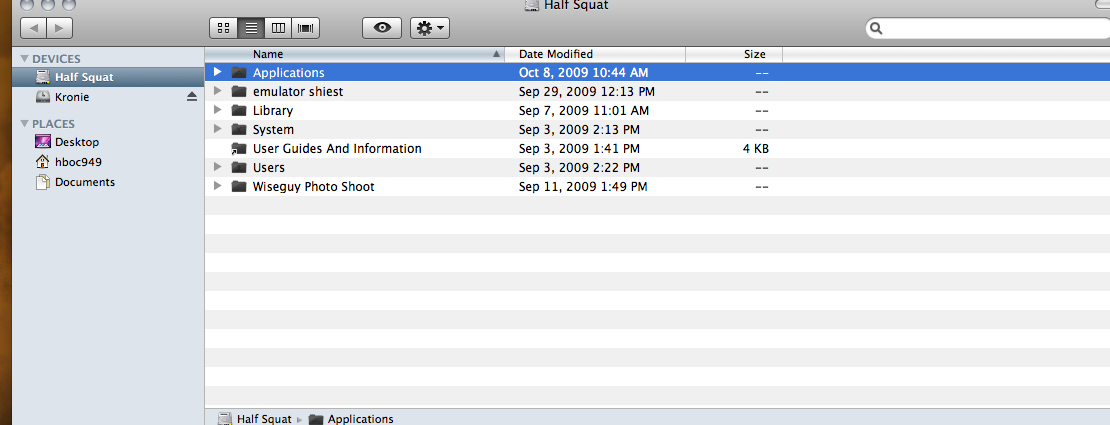Image resolution: width=1110 pixels, height=425 pixels.
Task: Select the System row name
Action: 273,130
